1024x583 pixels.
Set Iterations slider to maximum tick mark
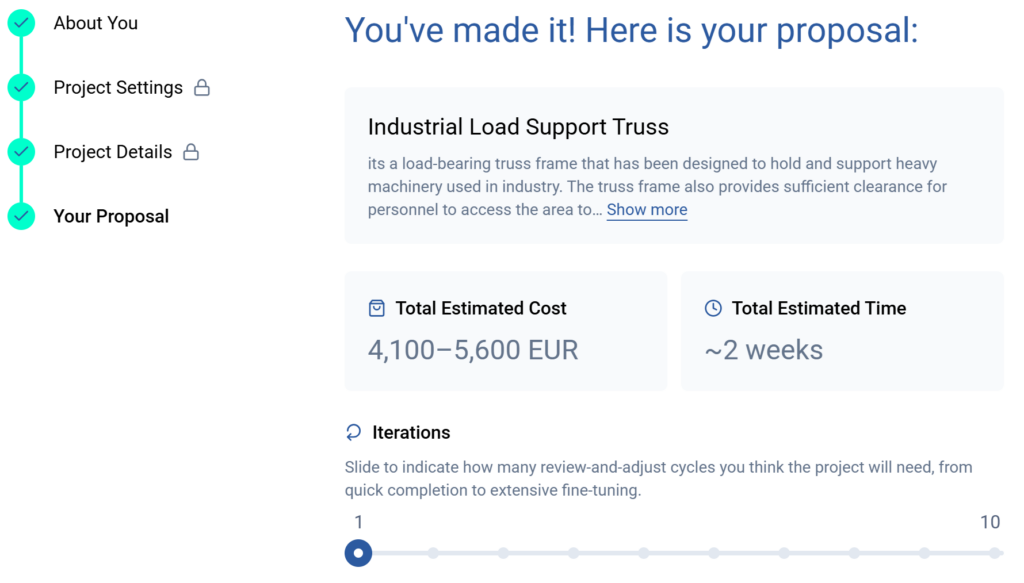coord(994,553)
